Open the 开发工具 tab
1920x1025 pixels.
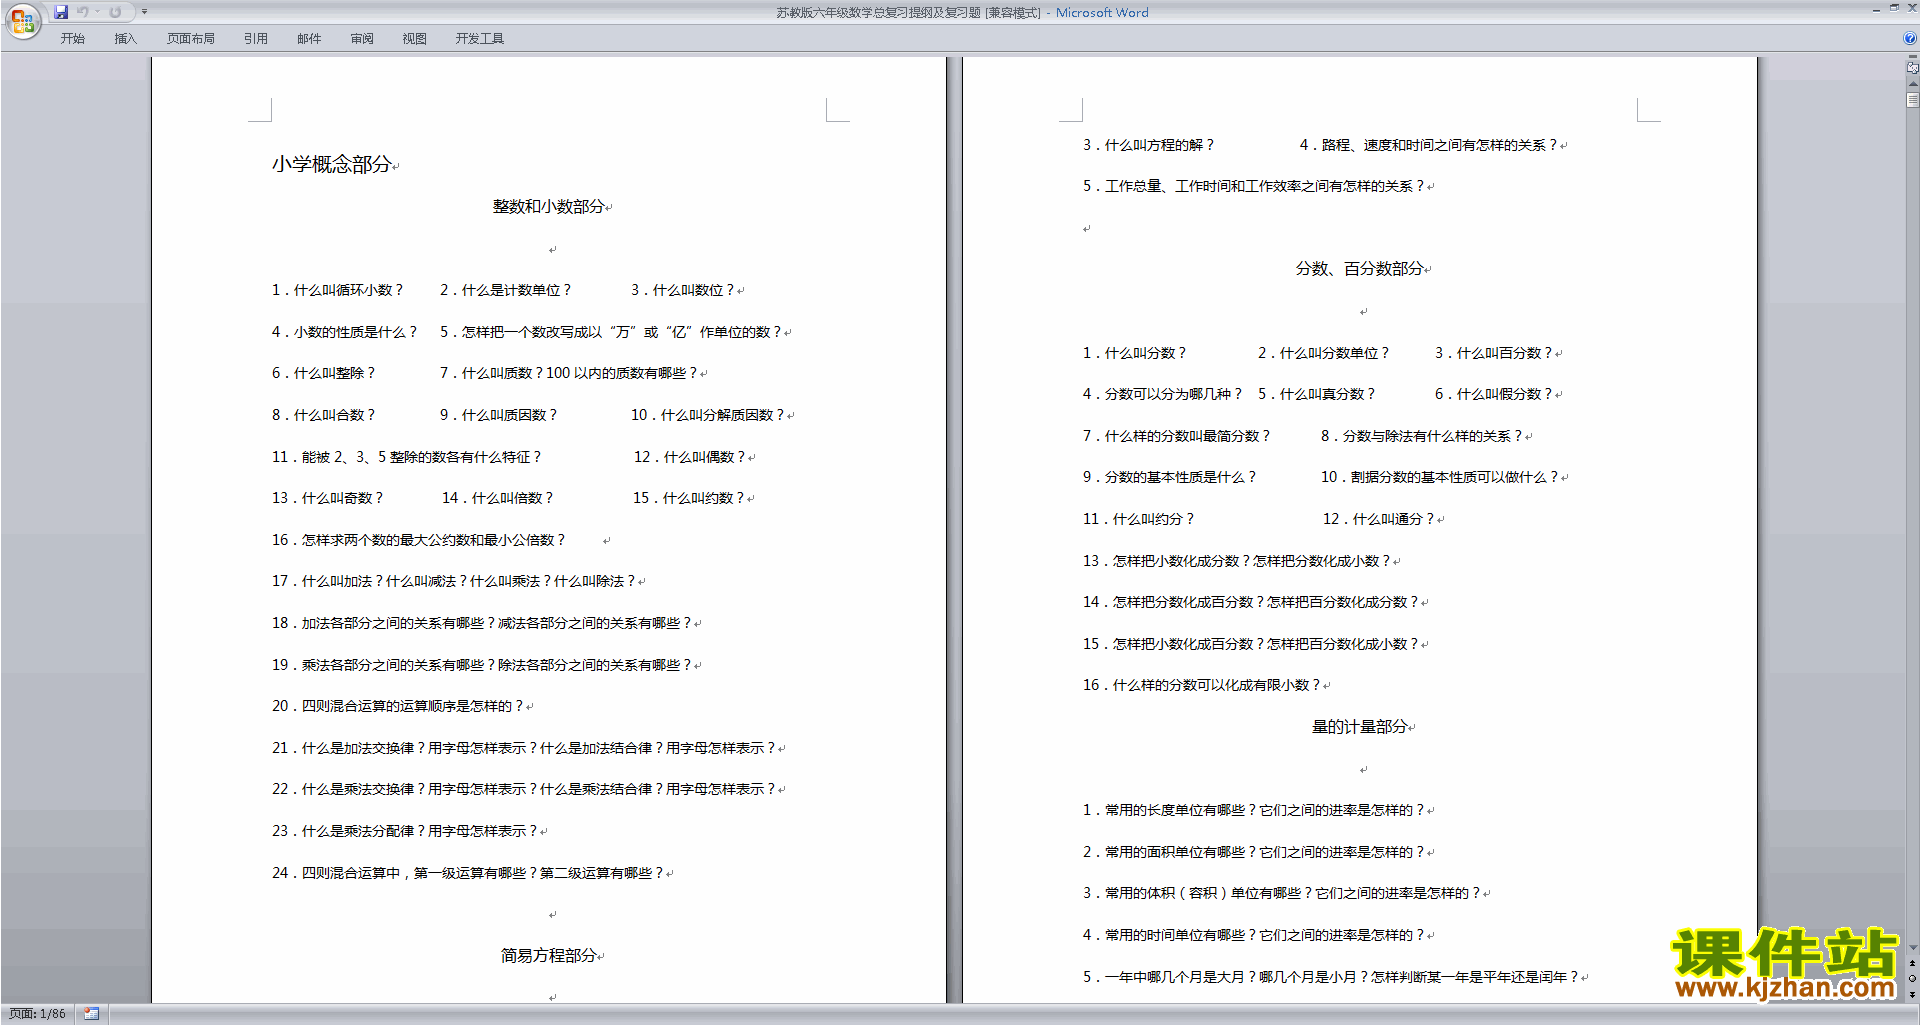pos(479,38)
